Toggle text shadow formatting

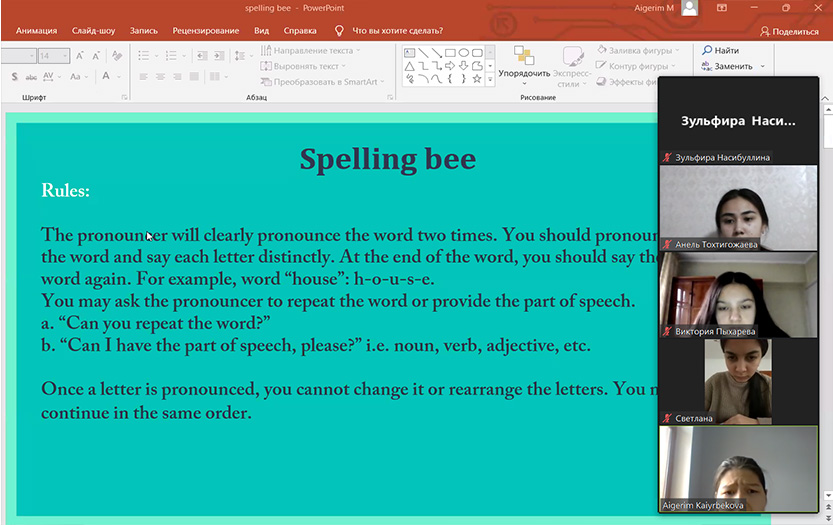(15, 77)
